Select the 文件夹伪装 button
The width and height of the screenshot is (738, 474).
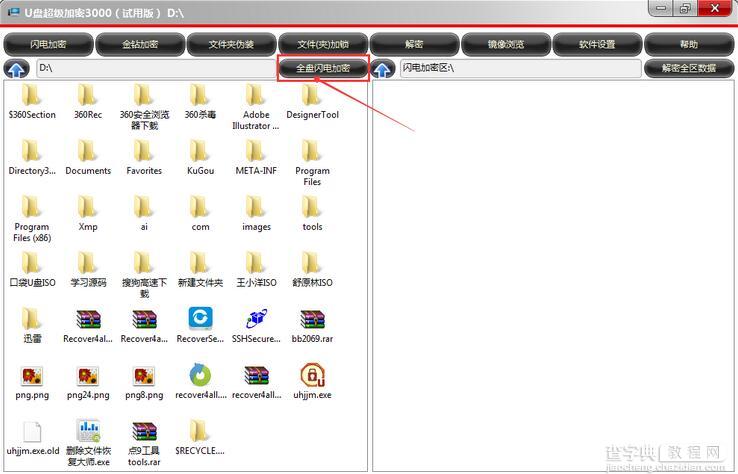tap(231, 44)
